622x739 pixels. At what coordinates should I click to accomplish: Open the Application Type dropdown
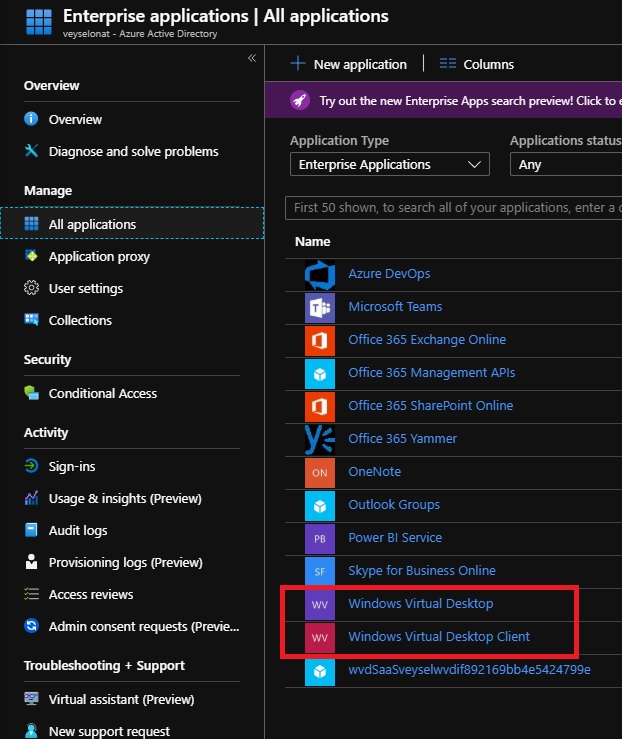[390, 164]
